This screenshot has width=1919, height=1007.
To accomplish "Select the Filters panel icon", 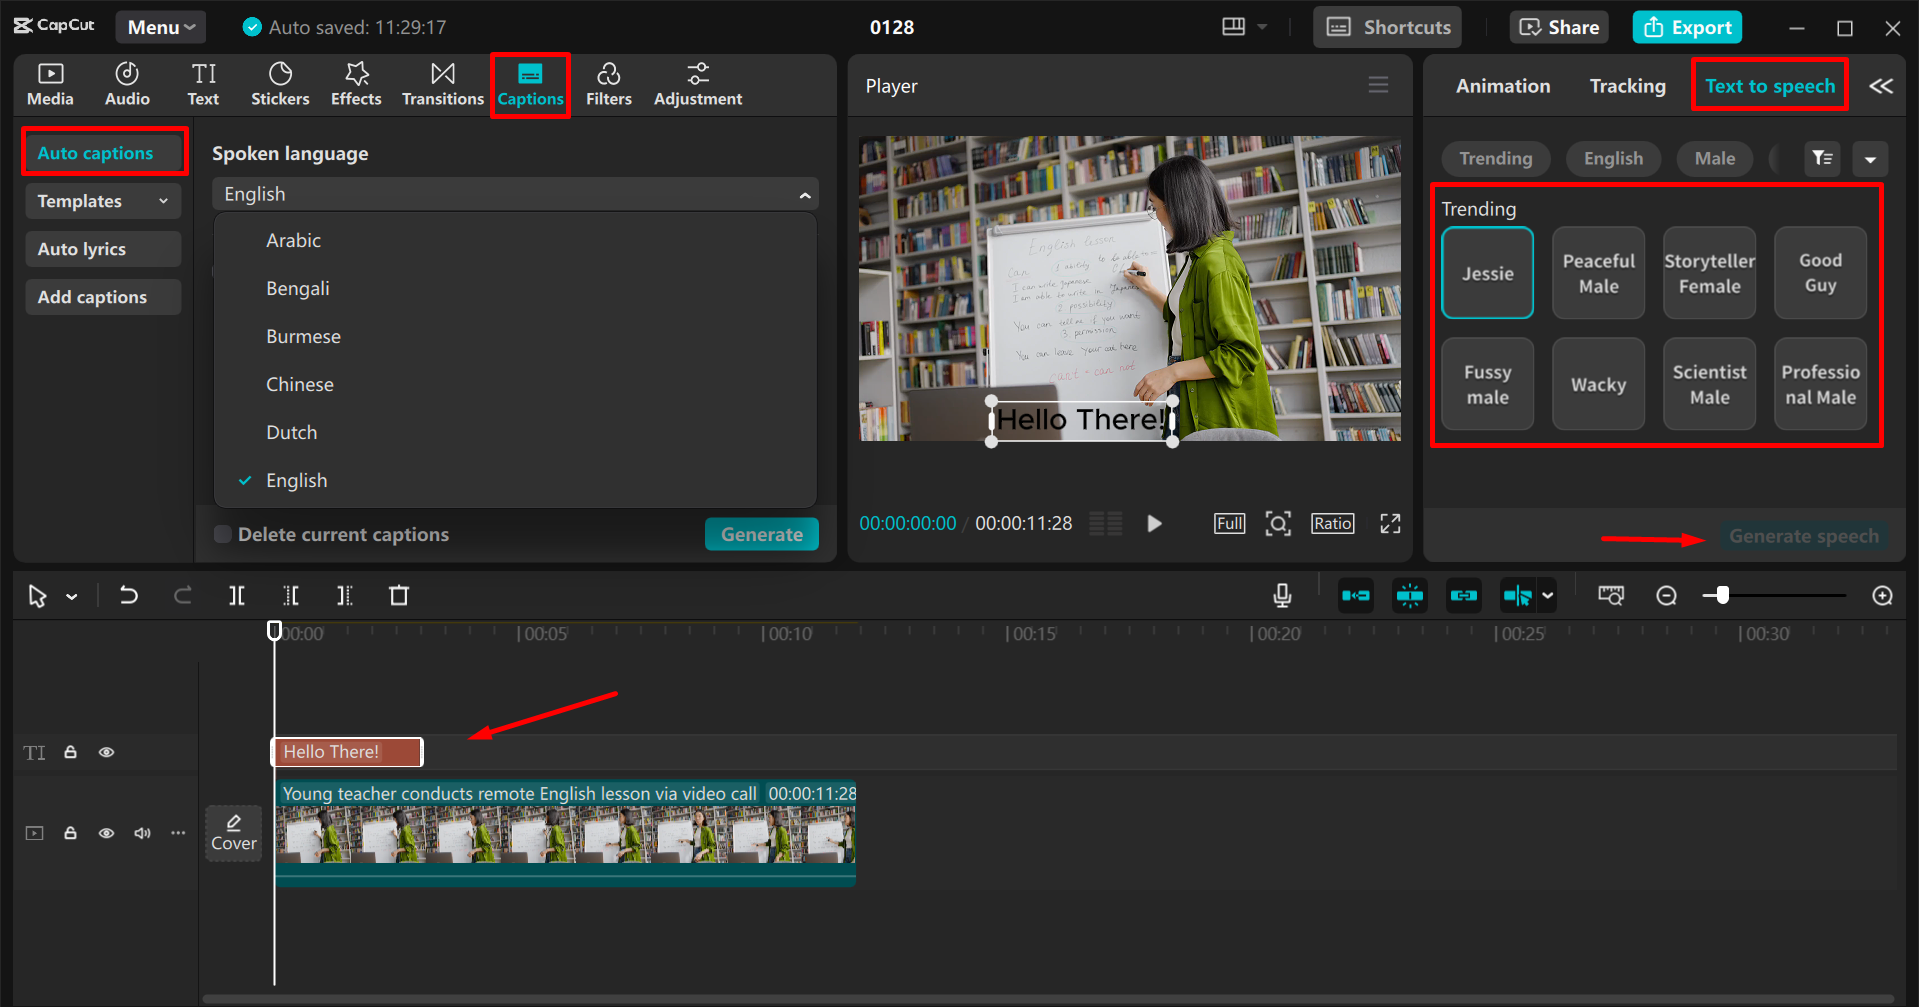I will pos(609,84).
